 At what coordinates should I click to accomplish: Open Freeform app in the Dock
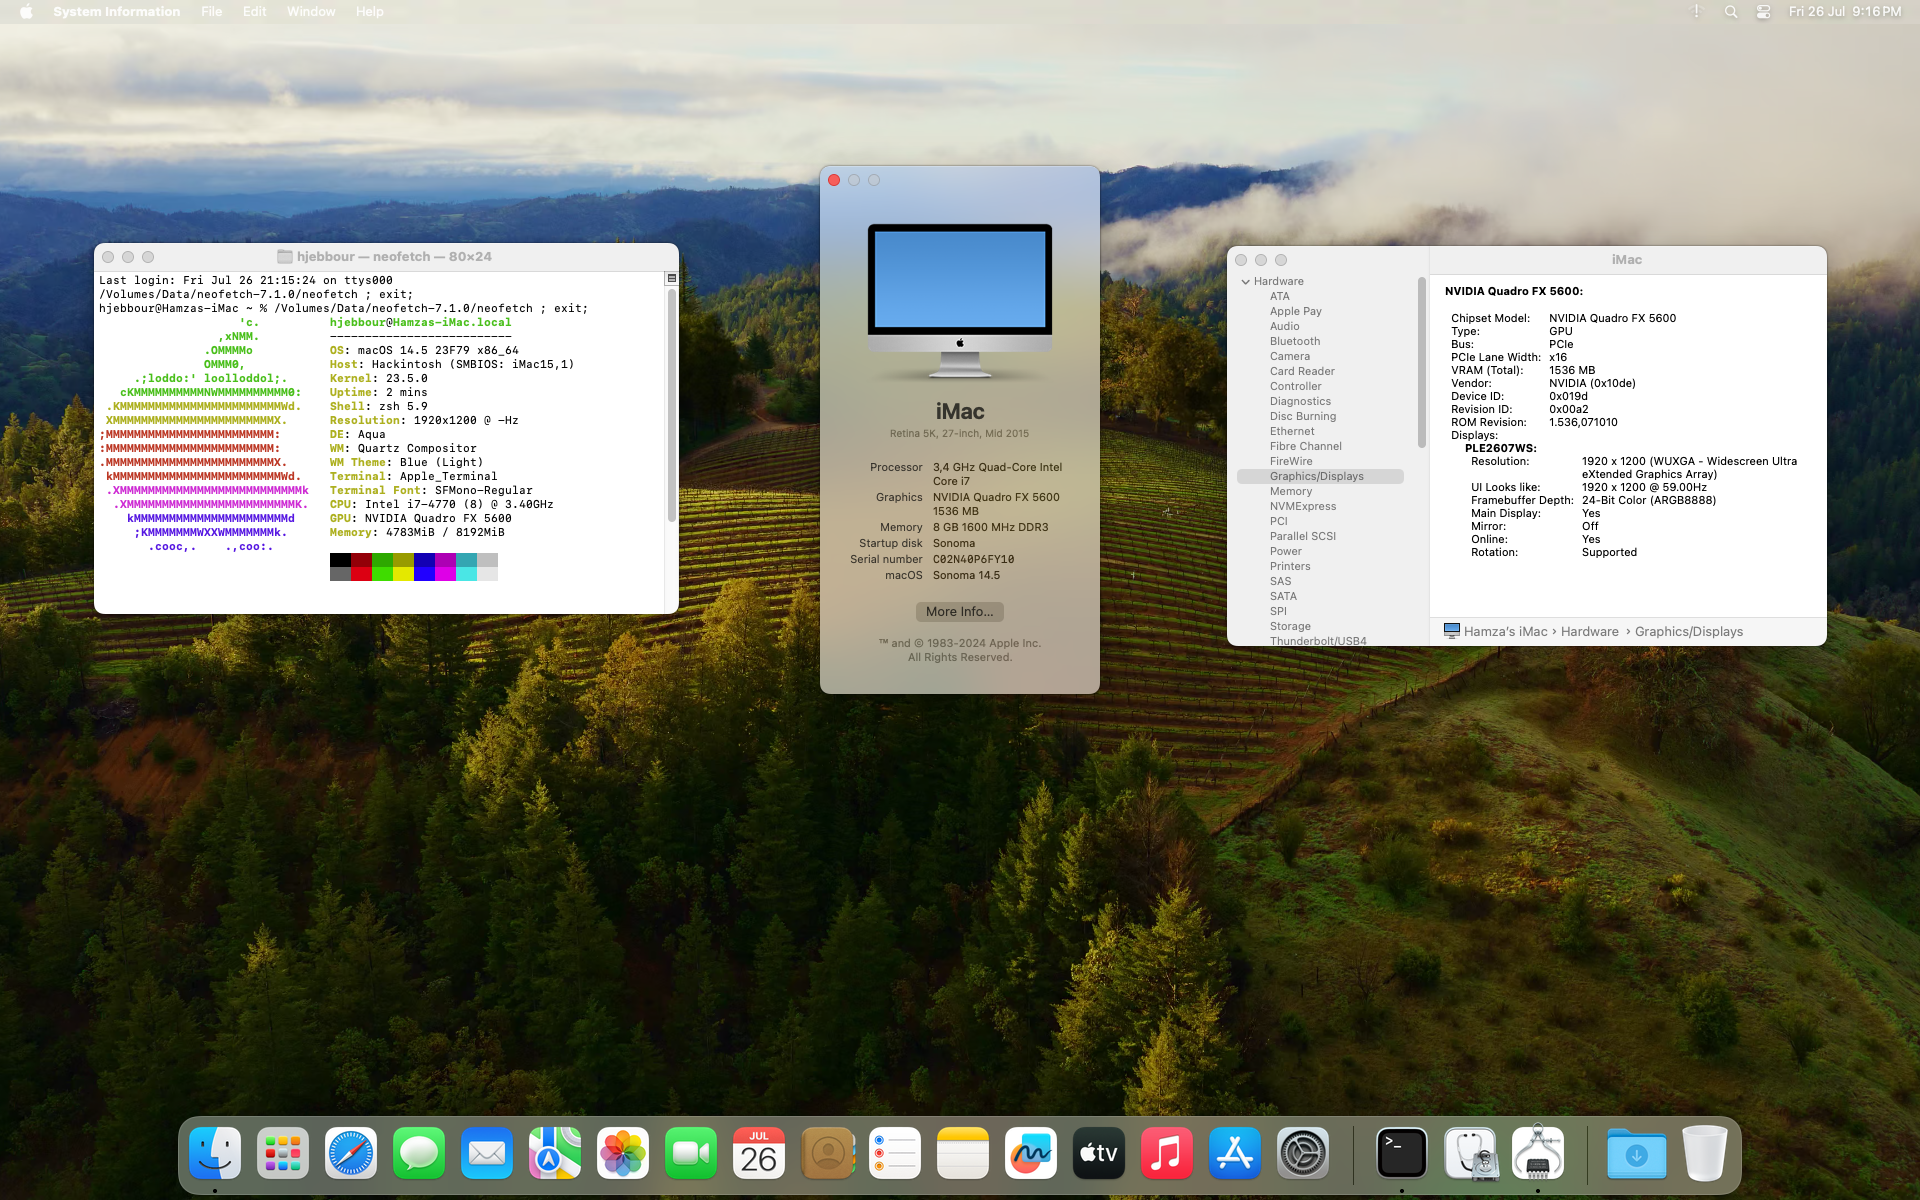click(1031, 1154)
